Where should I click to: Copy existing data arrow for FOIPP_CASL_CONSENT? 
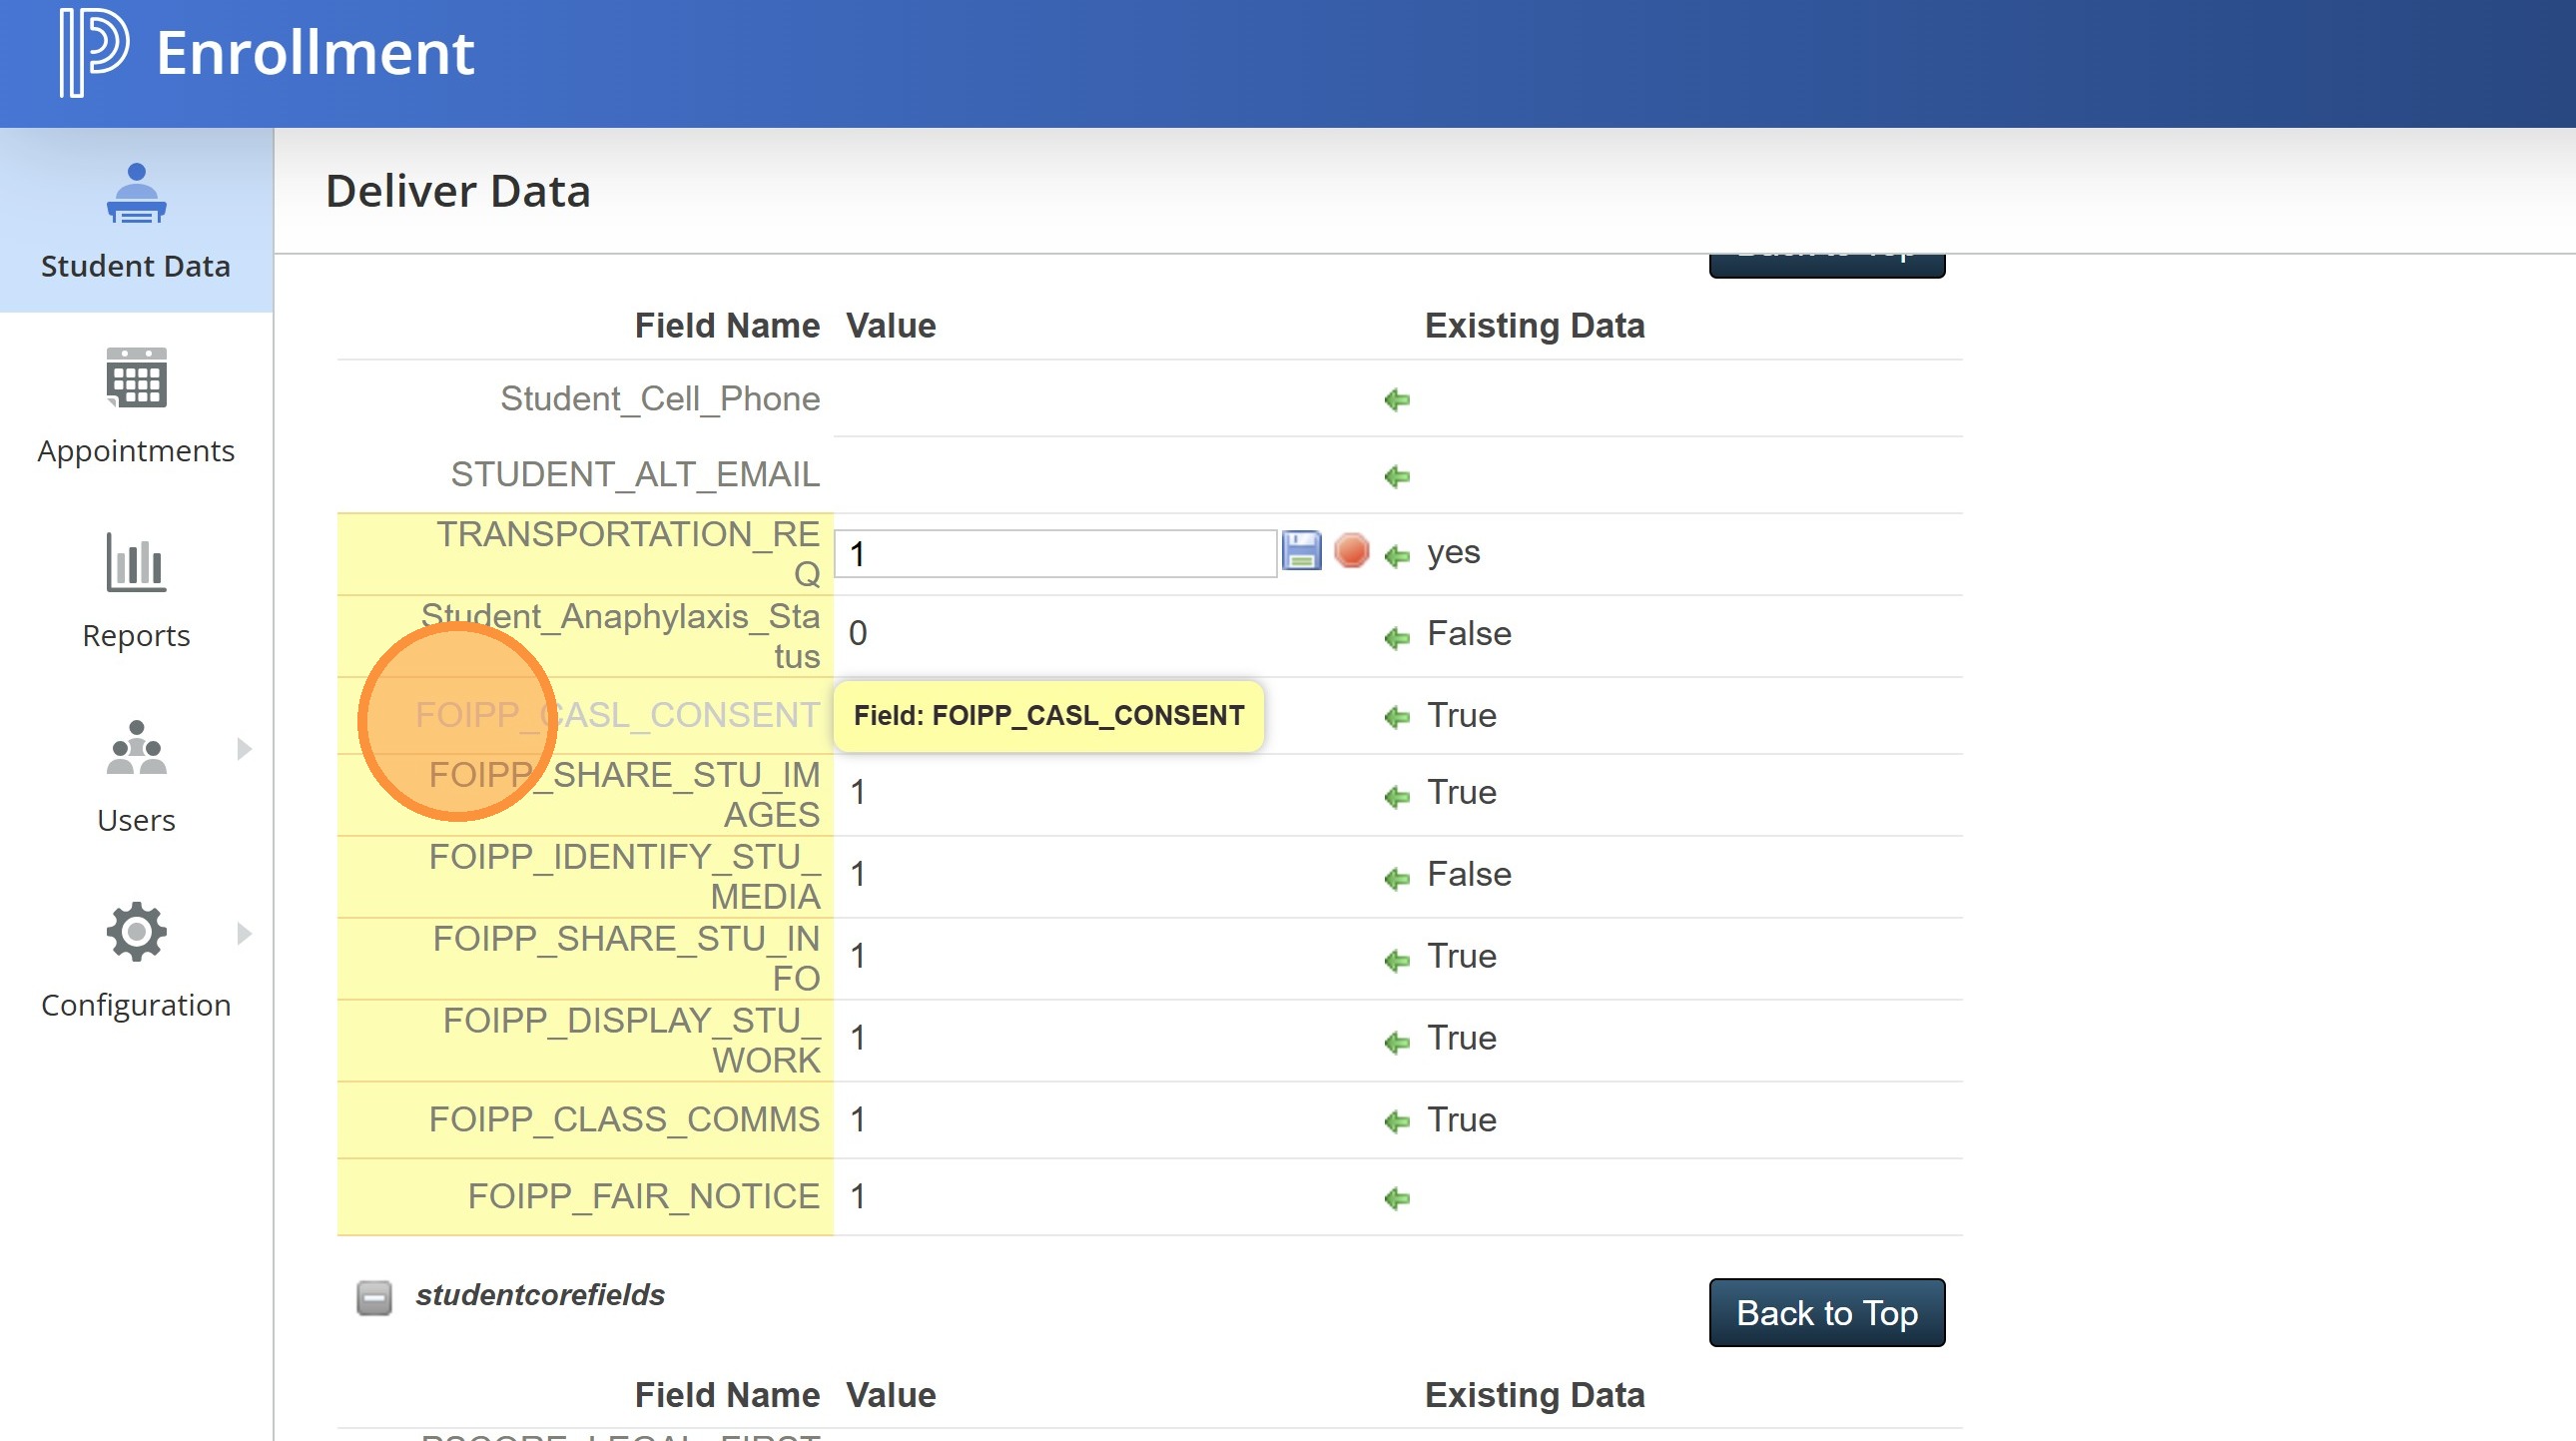pyautogui.click(x=1397, y=717)
